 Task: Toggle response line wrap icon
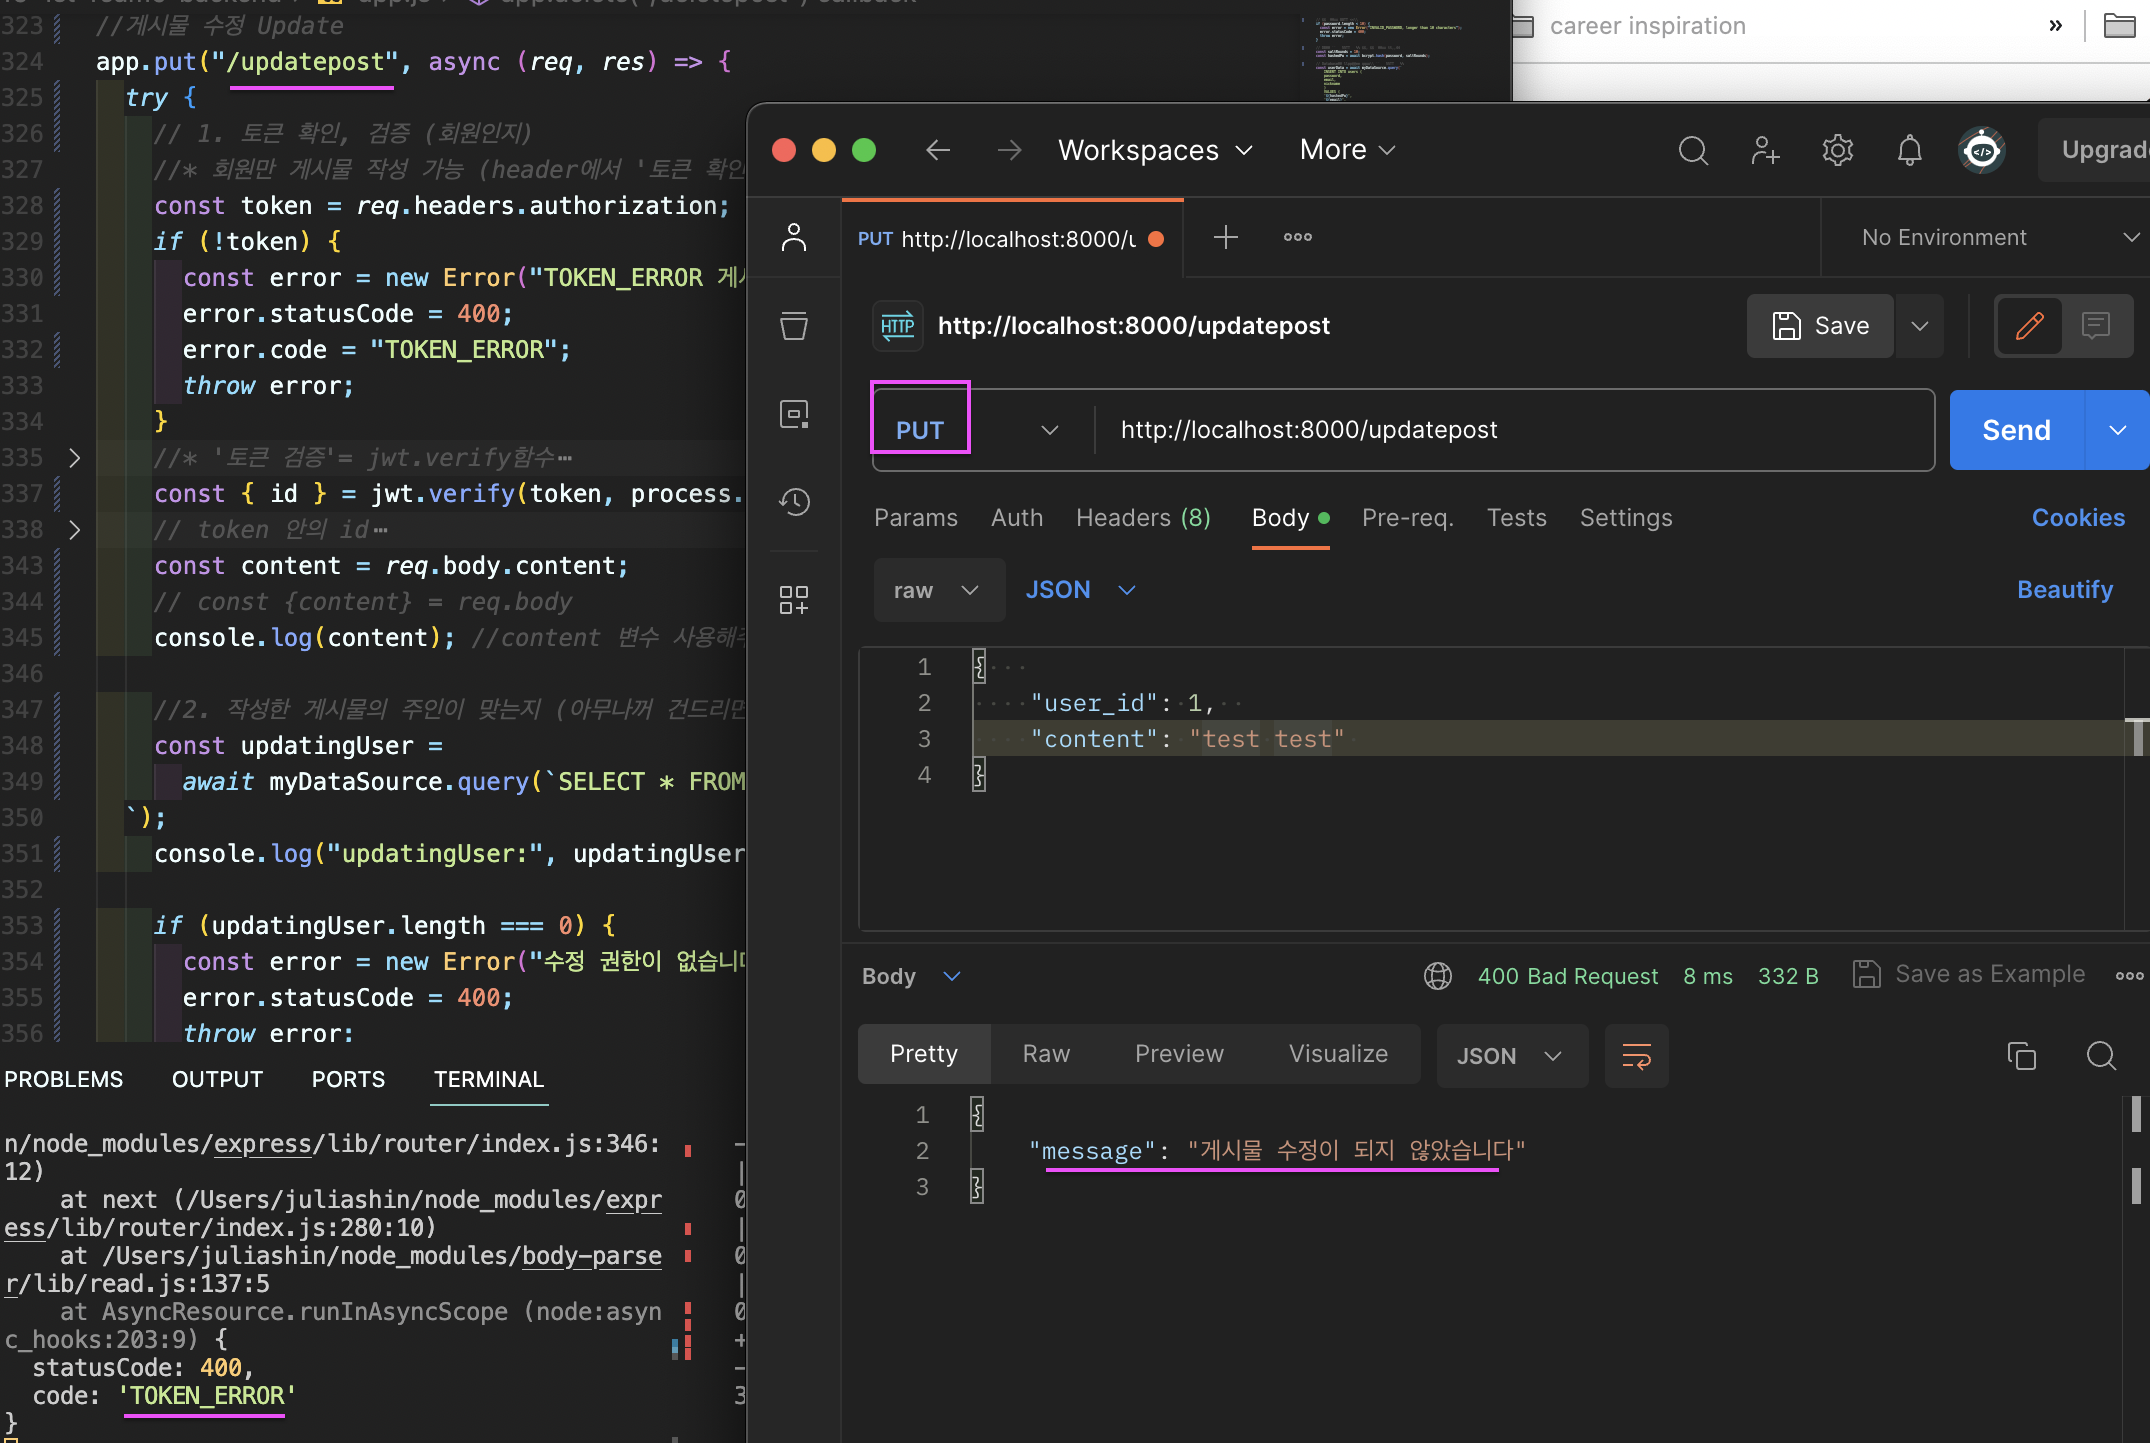pyautogui.click(x=1636, y=1056)
